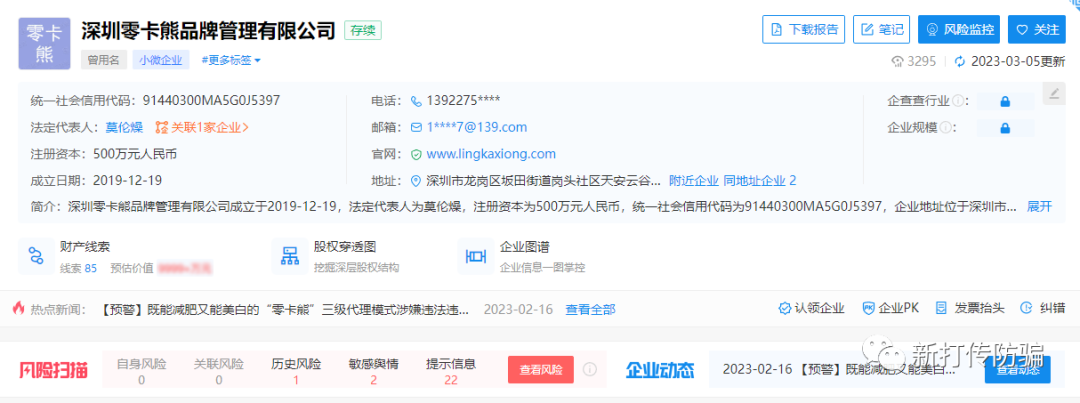Click the 存续 status badge
This screenshot has width=1080, height=403.
363,30
